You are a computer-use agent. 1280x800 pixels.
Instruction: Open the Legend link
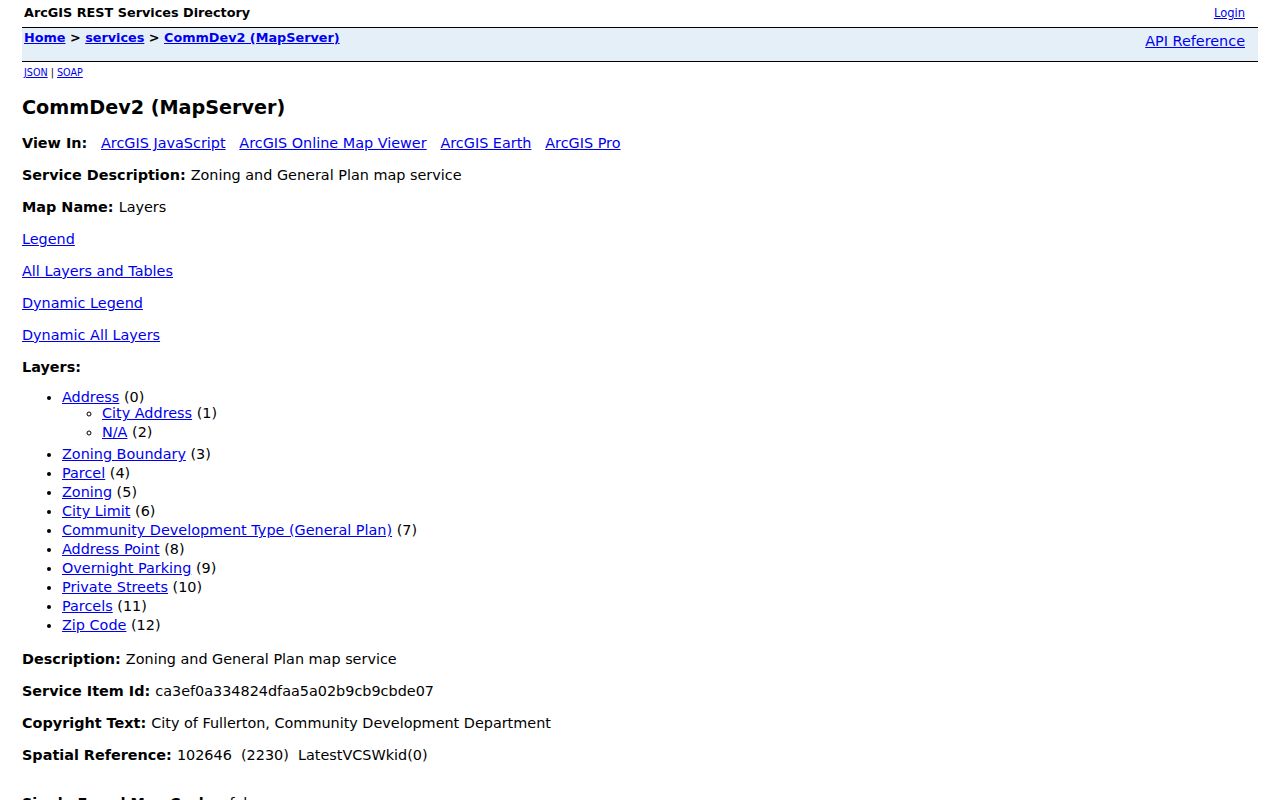pos(48,239)
